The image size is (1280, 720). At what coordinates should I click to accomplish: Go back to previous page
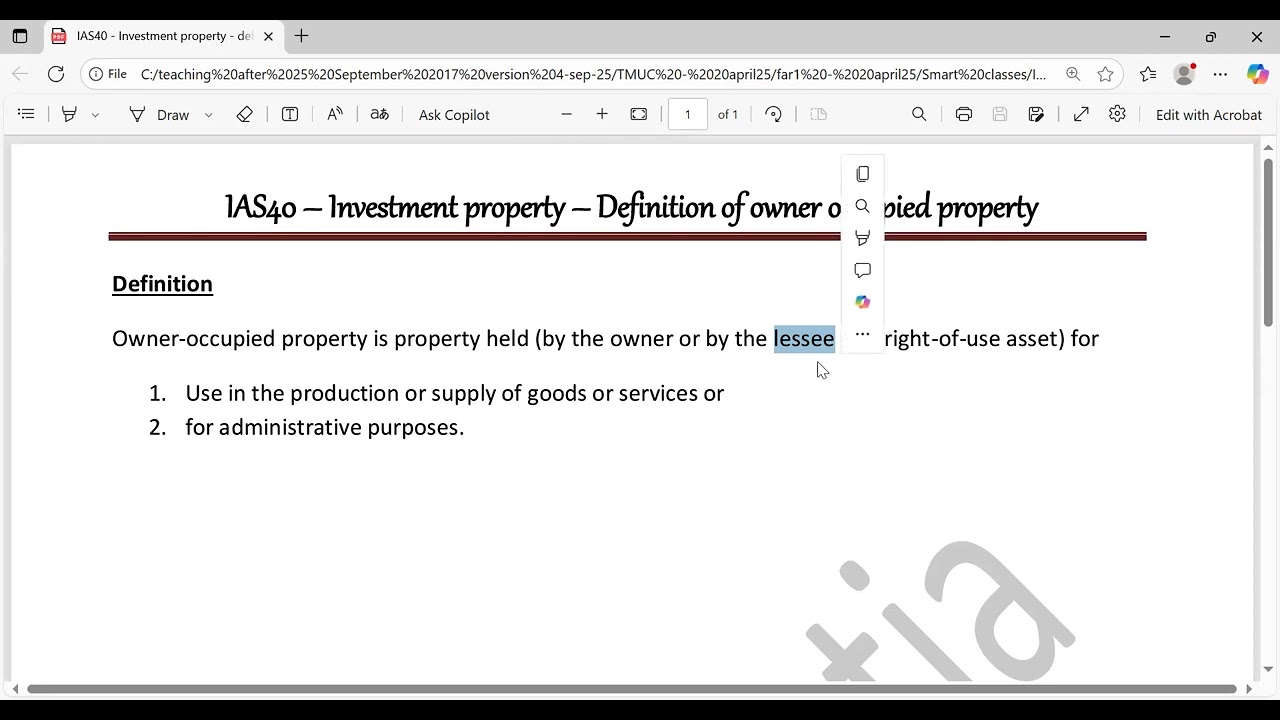[20, 74]
